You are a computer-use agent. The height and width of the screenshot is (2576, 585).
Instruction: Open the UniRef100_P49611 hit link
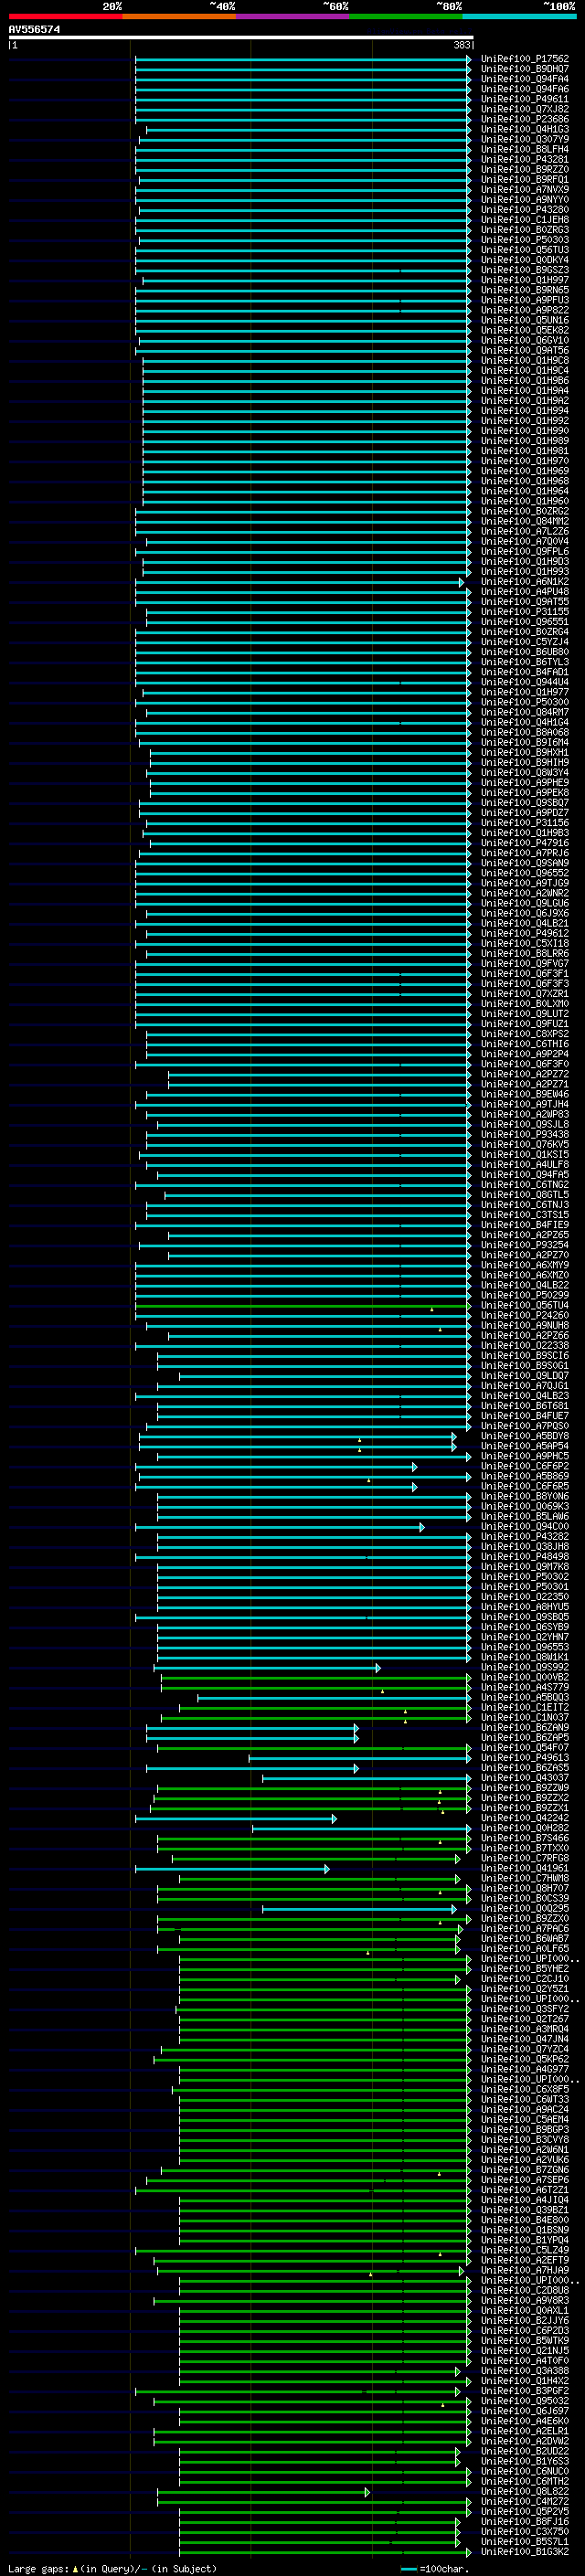(524, 99)
